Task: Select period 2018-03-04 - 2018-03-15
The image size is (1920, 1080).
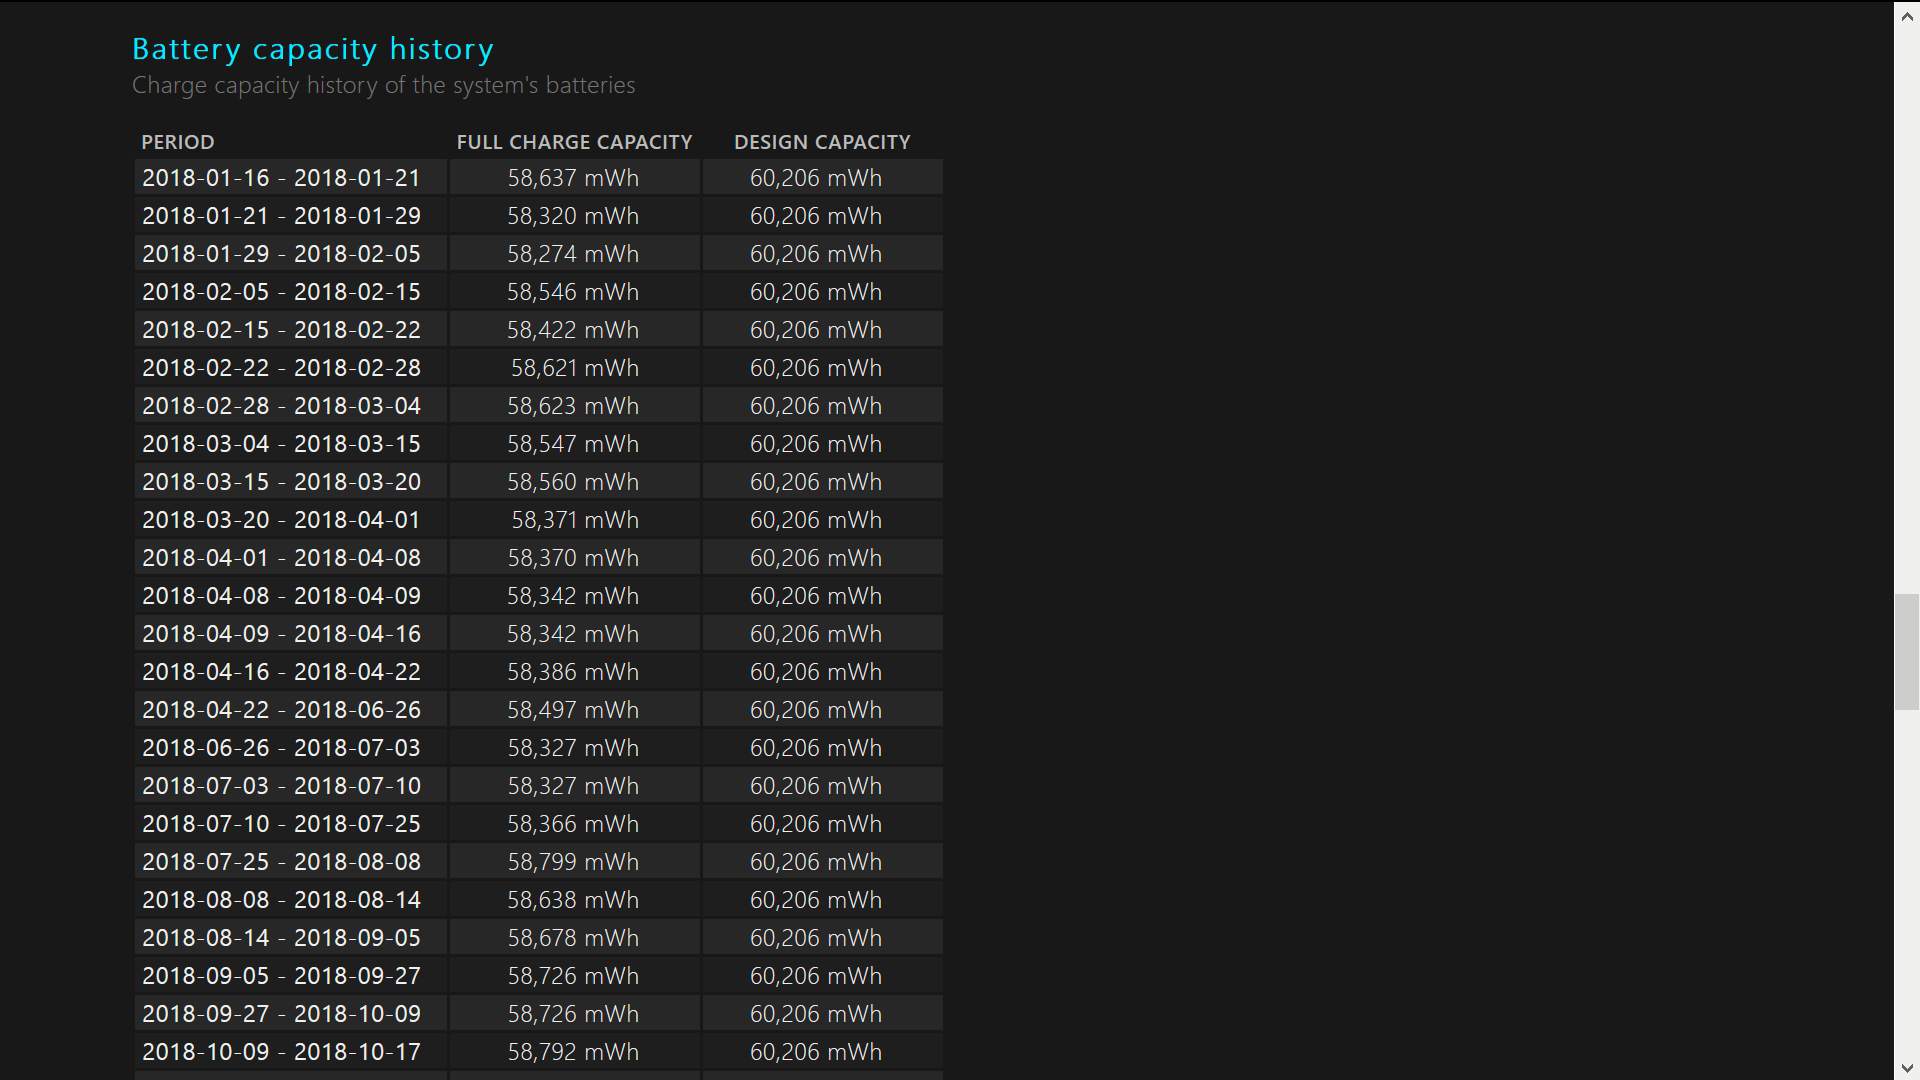Action: coord(281,444)
